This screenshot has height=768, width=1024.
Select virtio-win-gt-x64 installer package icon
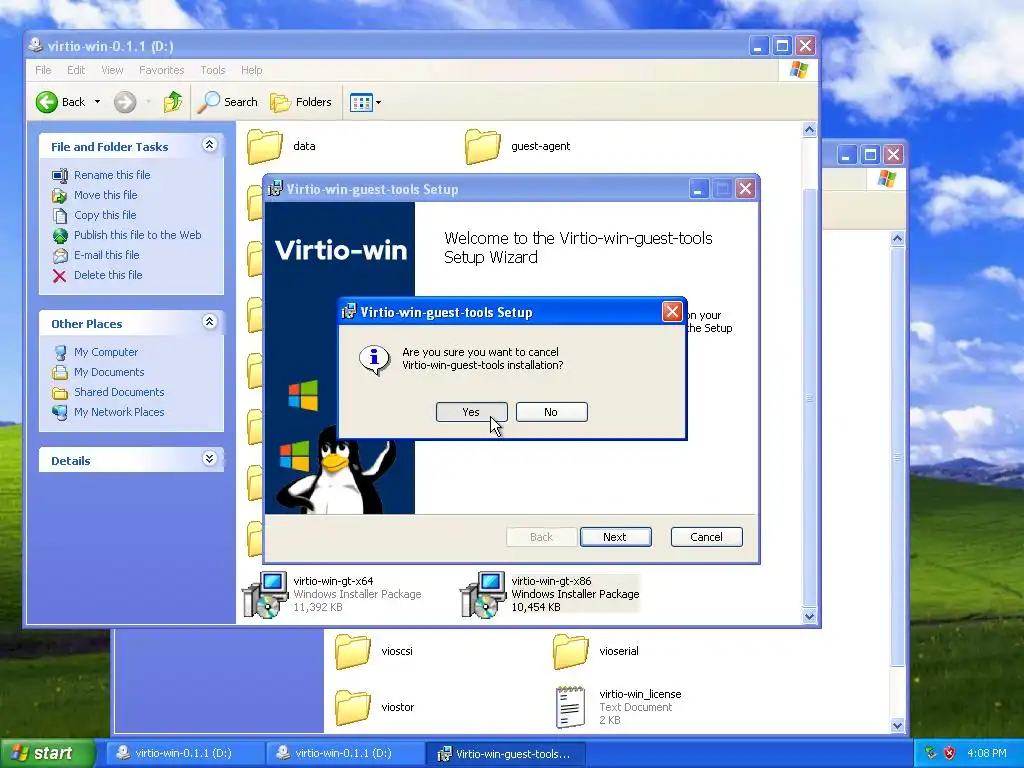click(265, 594)
